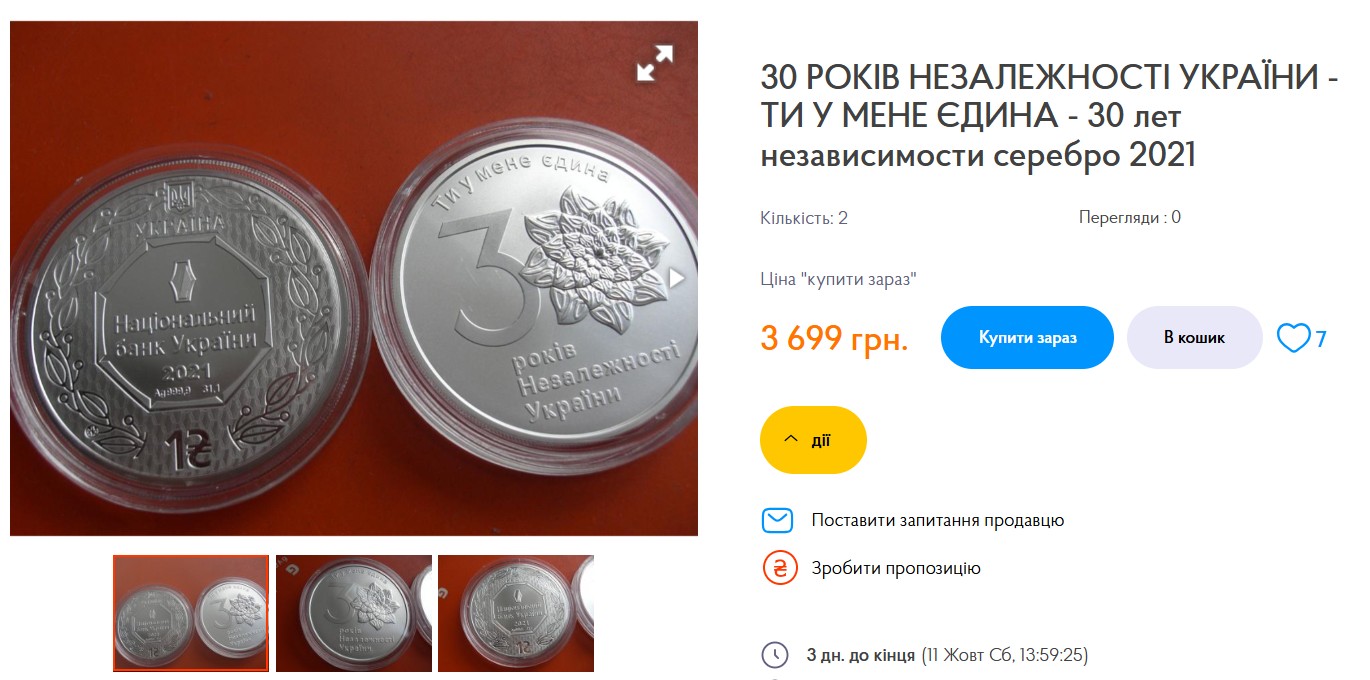Screen dimensions: 1370x680
Task: Show next image with the right arrow
Action: pos(677,278)
